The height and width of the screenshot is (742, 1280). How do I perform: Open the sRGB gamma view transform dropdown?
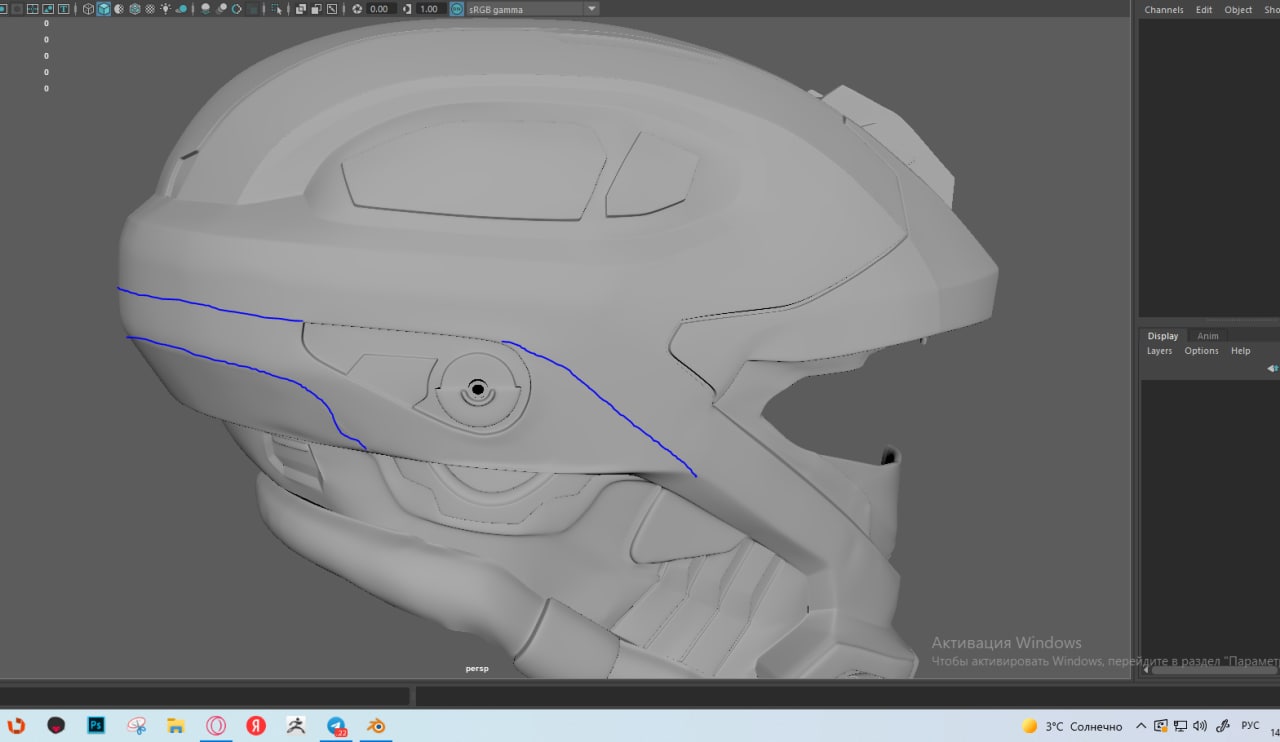pyautogui.click(x=532, y=9)
